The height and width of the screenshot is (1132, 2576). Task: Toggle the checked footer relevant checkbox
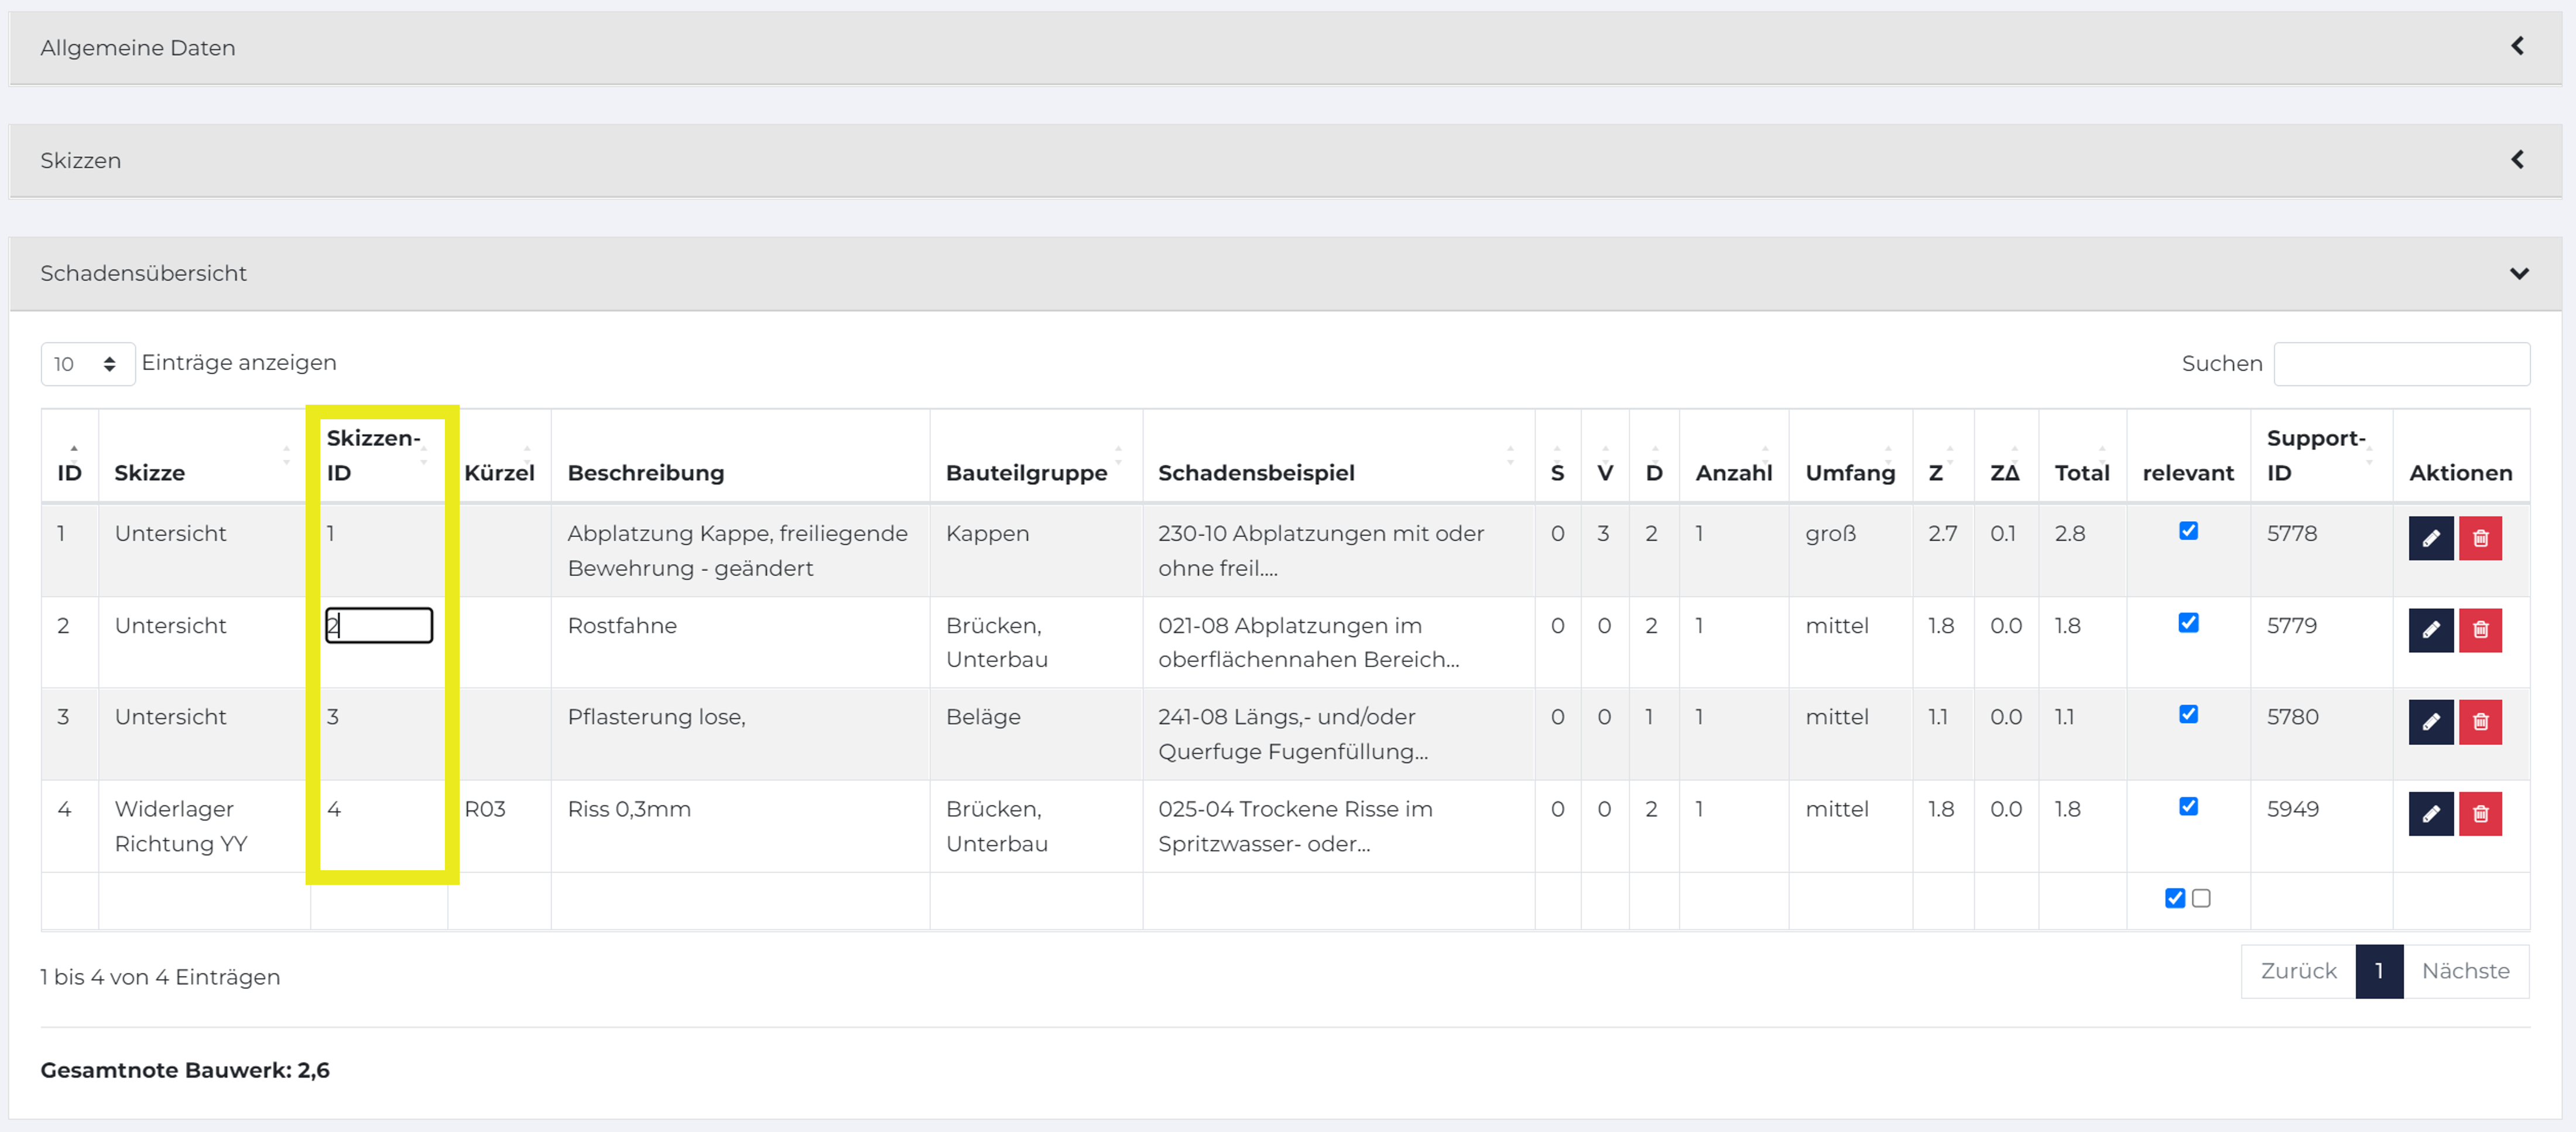click(x=2175, y=898)
